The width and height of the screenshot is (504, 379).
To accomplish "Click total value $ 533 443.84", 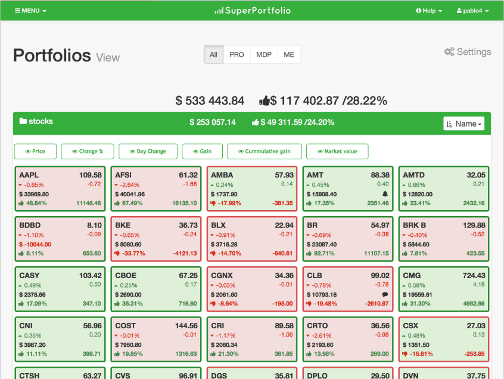I will (210, 101).
